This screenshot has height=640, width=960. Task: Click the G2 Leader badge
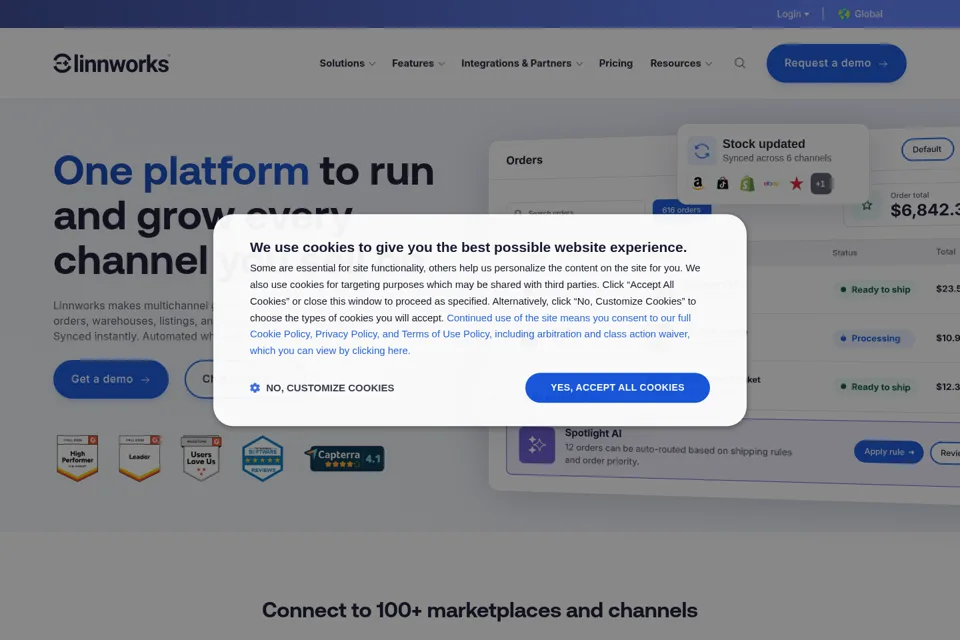click(x=139, y=458)
